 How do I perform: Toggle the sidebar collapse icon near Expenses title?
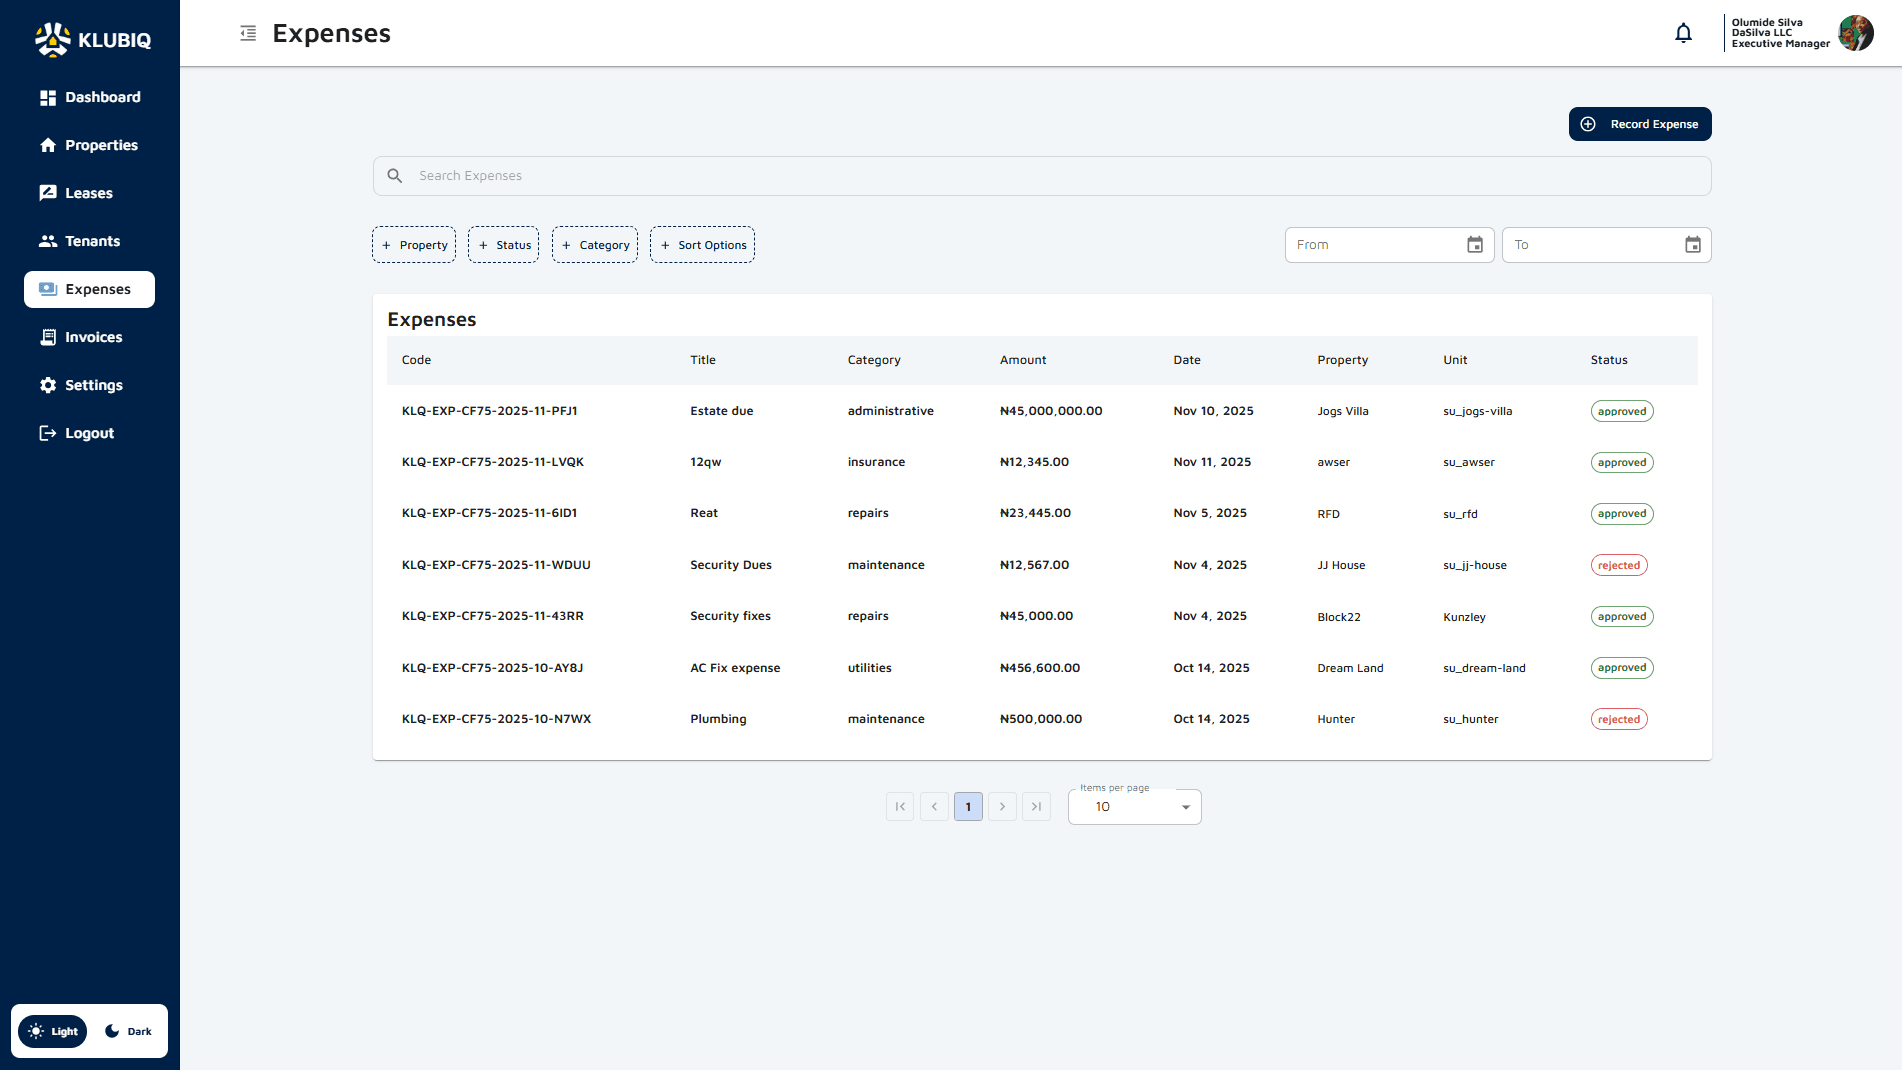point(247,32)
